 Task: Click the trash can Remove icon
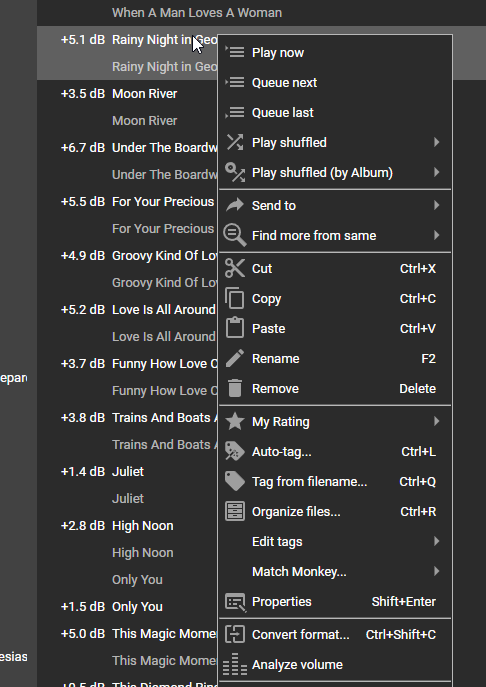[235, 388]
